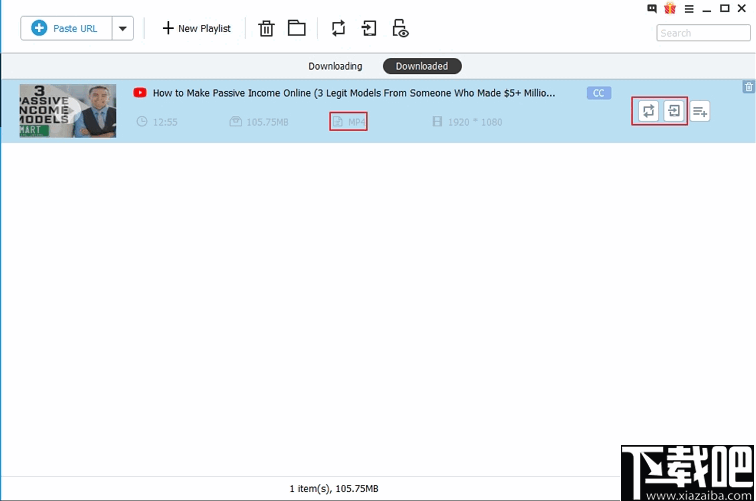Image resolution: width=756 pixels, height=501 pixels.
Task: Open the hamburger menu icon
Action: click(689, 9)
